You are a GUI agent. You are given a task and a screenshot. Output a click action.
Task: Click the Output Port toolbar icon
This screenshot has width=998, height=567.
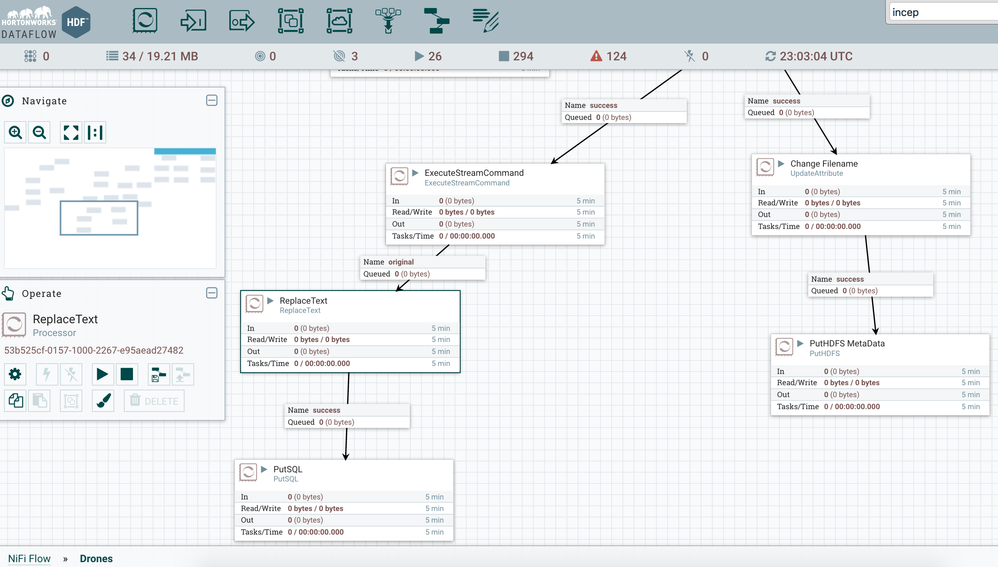[x=241, y=19]
